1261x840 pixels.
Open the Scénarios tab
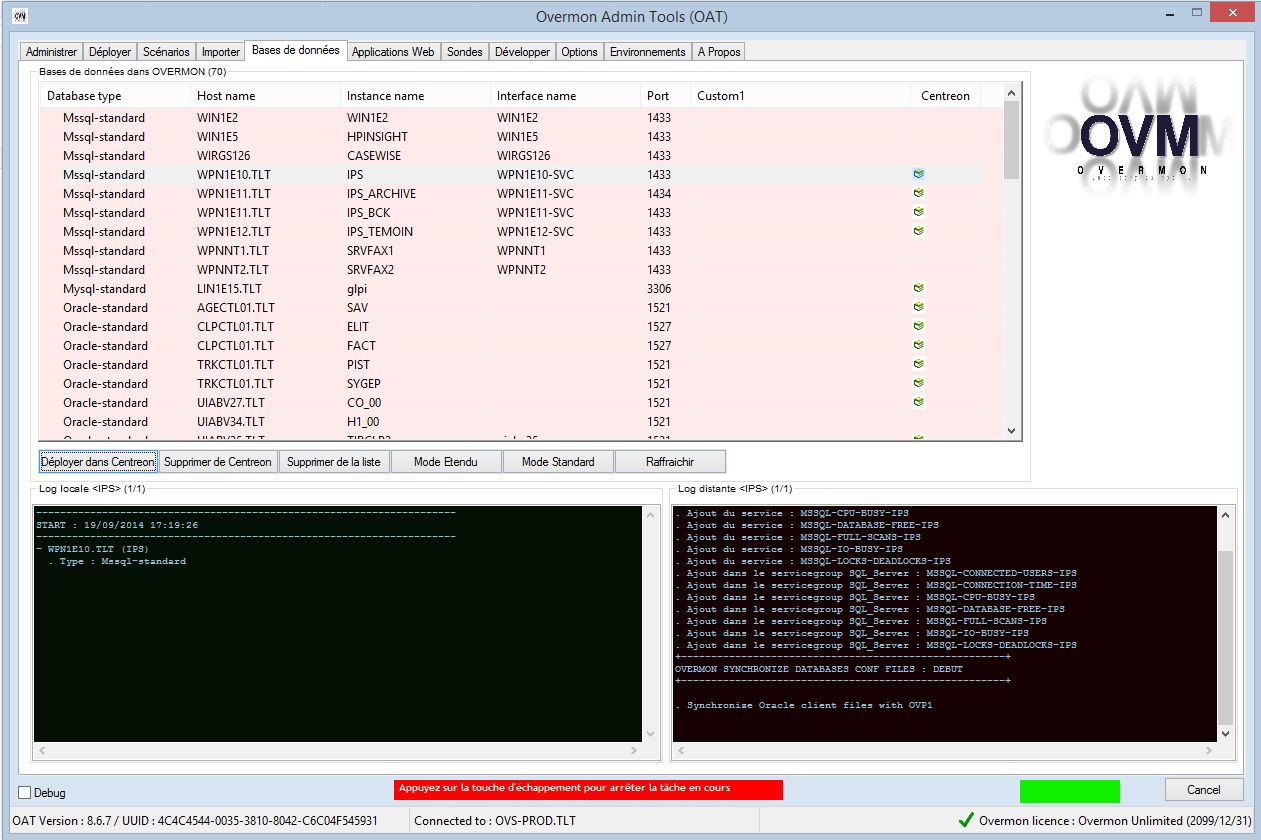(166, 52)
